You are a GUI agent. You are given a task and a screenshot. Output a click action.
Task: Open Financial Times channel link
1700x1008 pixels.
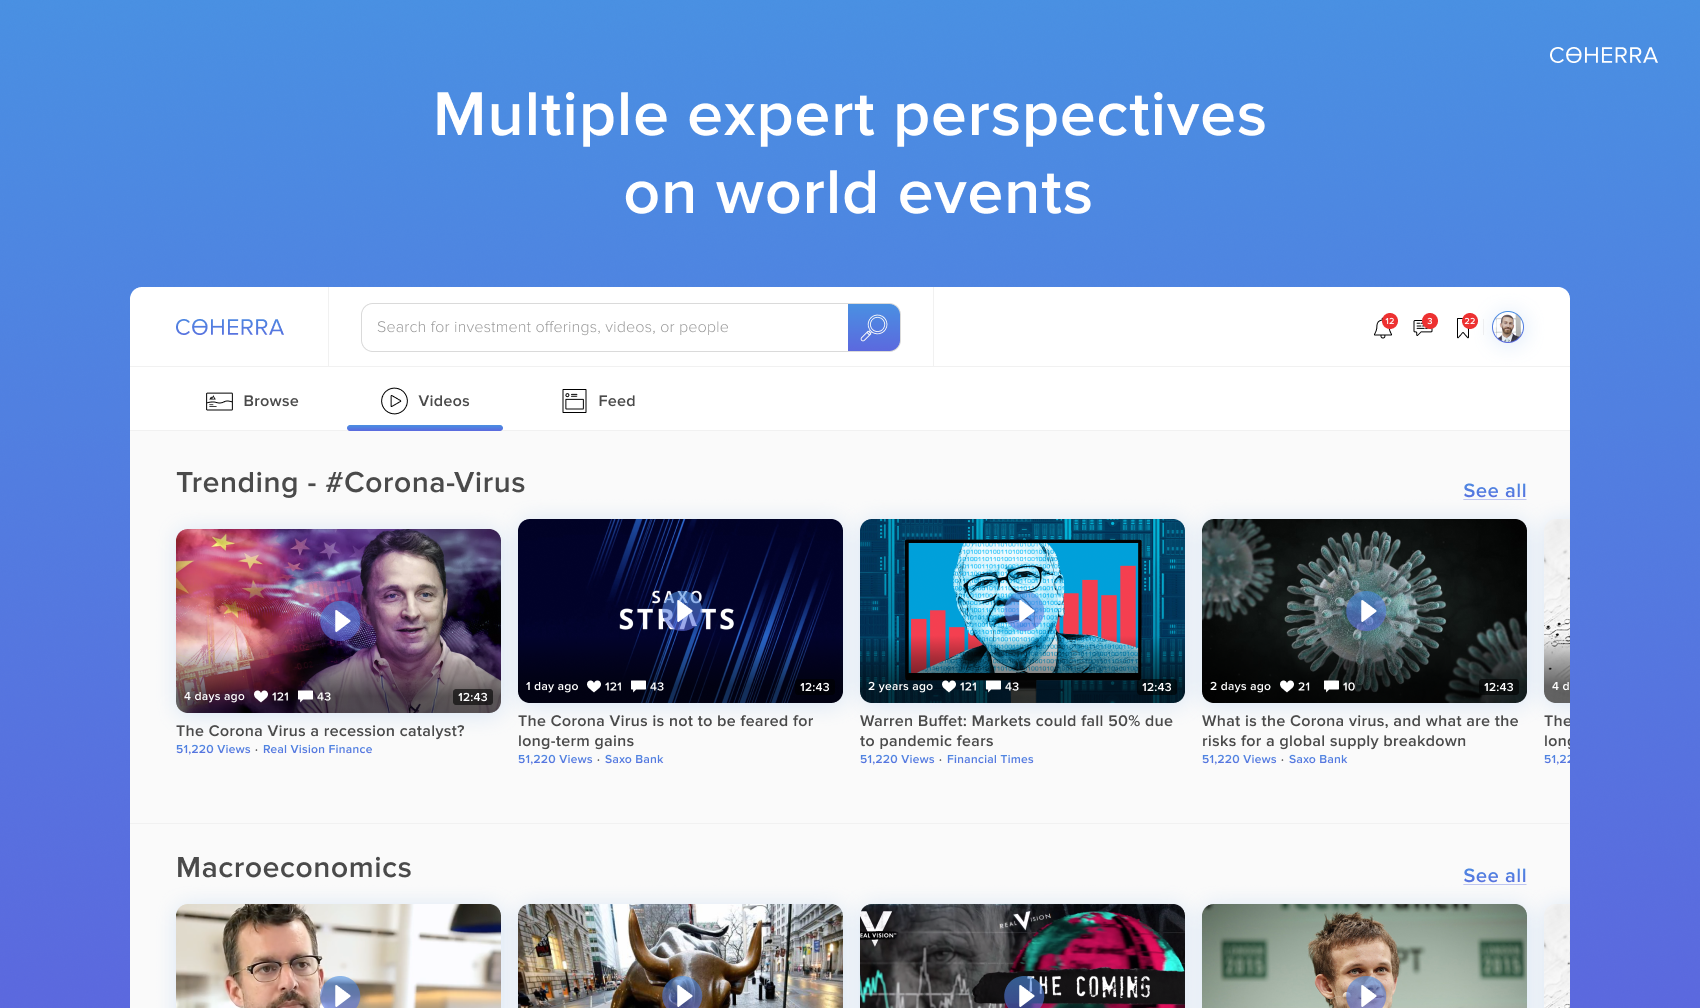tap(990, 760)
